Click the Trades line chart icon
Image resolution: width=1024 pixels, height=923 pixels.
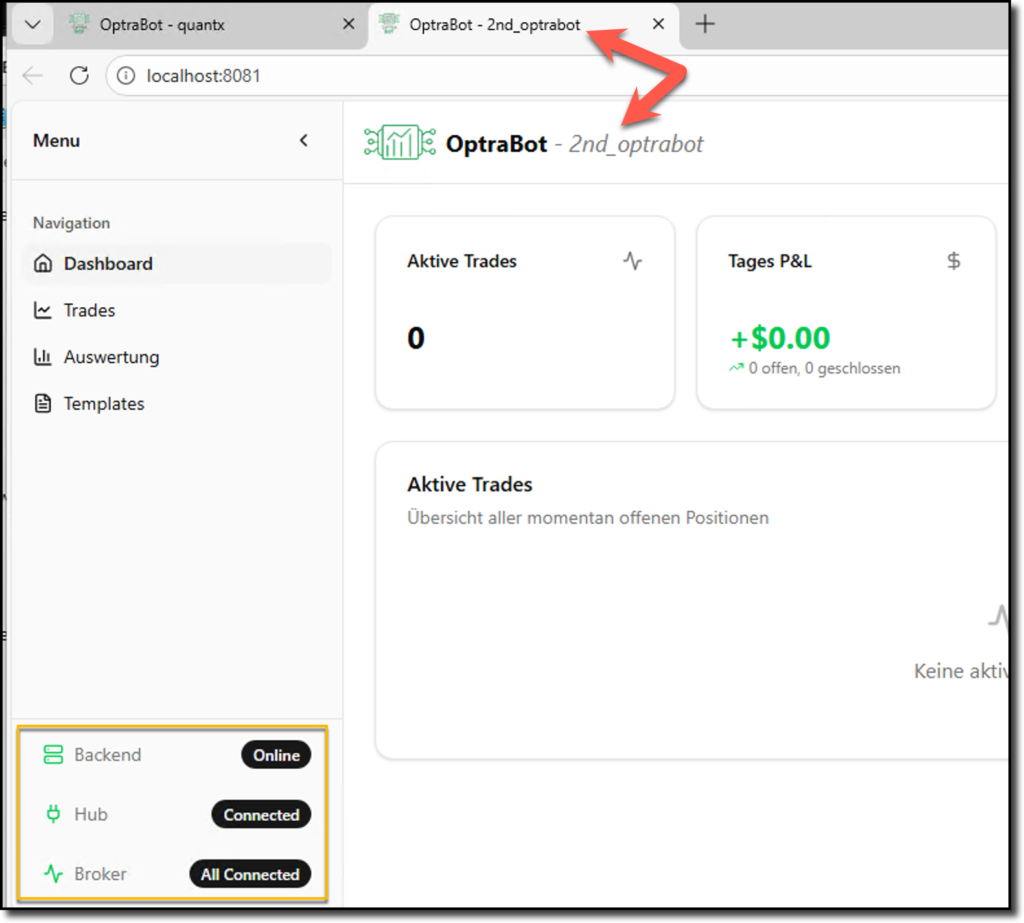(x=43, y=311)
